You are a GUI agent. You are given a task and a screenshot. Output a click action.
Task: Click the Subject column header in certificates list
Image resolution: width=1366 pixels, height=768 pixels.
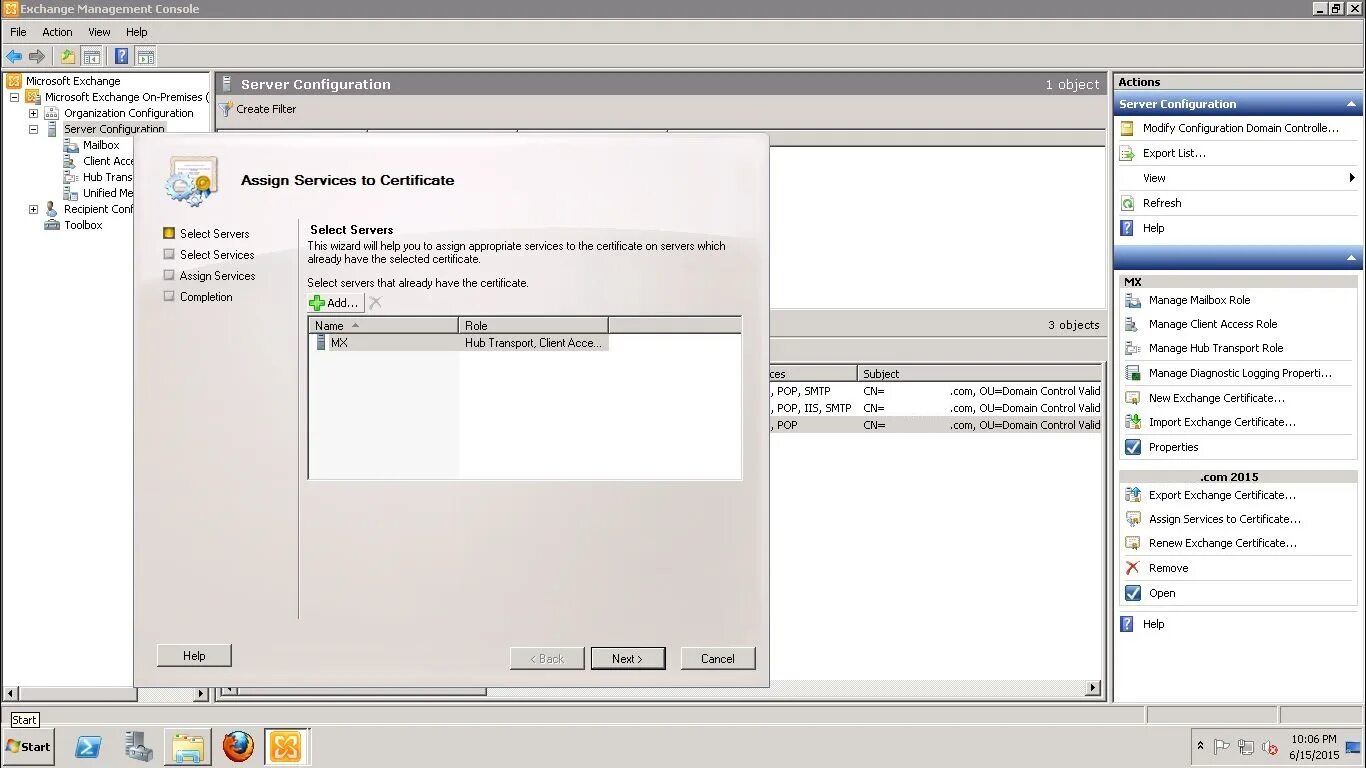click(x=980, y=373)
